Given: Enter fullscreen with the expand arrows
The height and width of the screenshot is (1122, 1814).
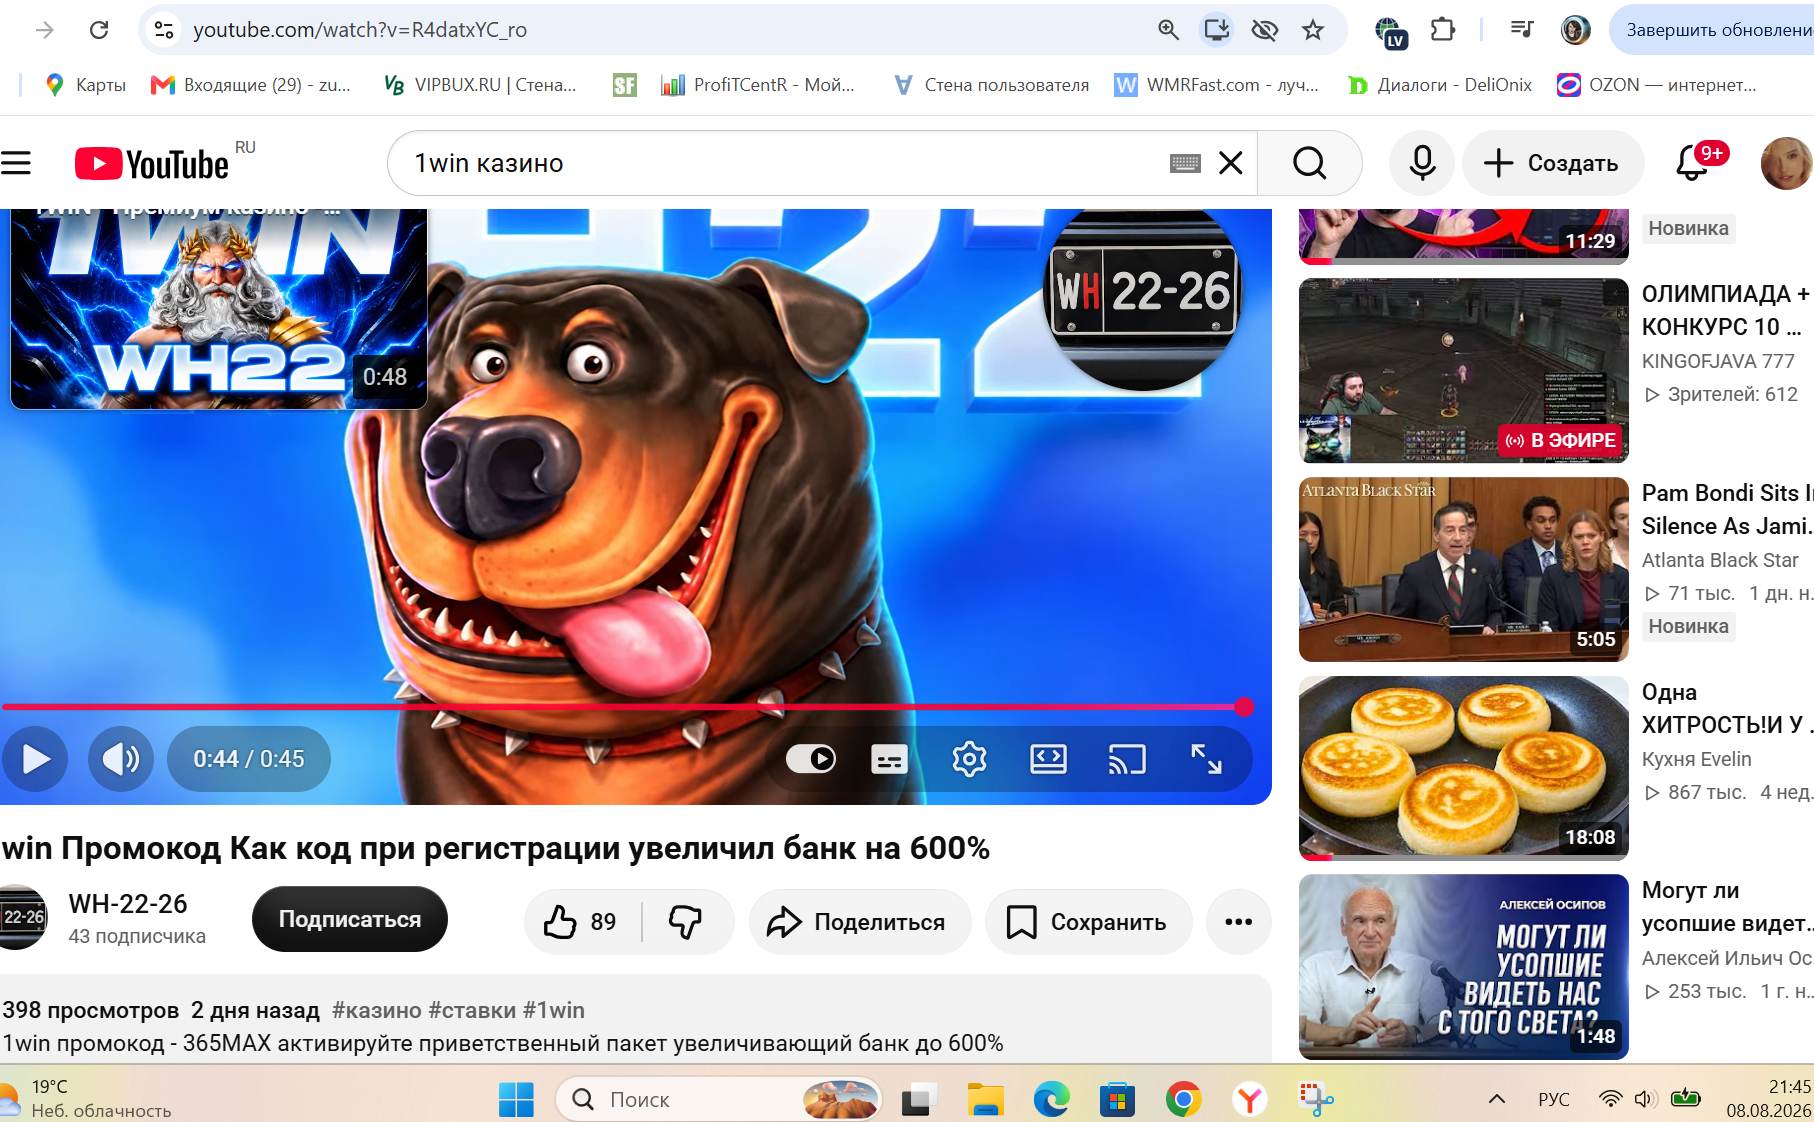Looking at the screenshot, I should point(1206,759).
